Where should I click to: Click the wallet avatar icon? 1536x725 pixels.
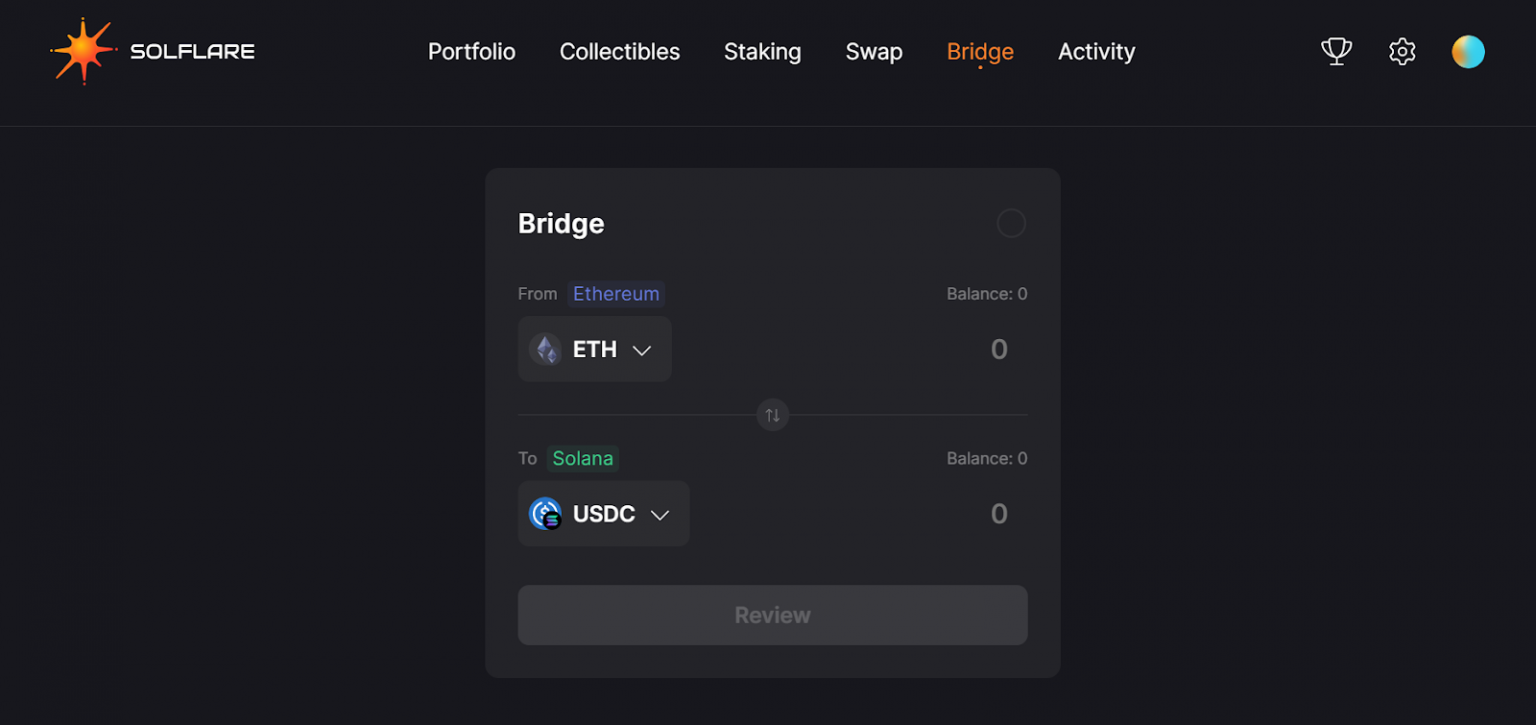(x=1467, y=51)
